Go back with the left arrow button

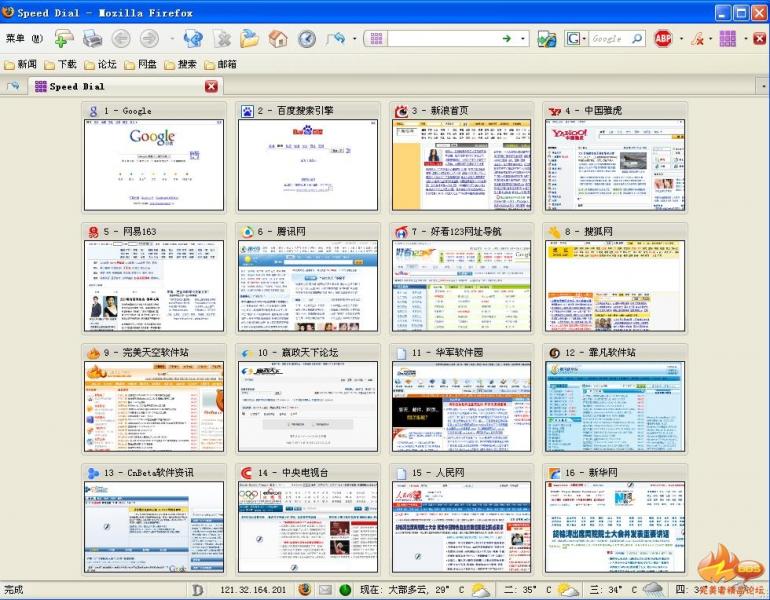coord(121,38)
